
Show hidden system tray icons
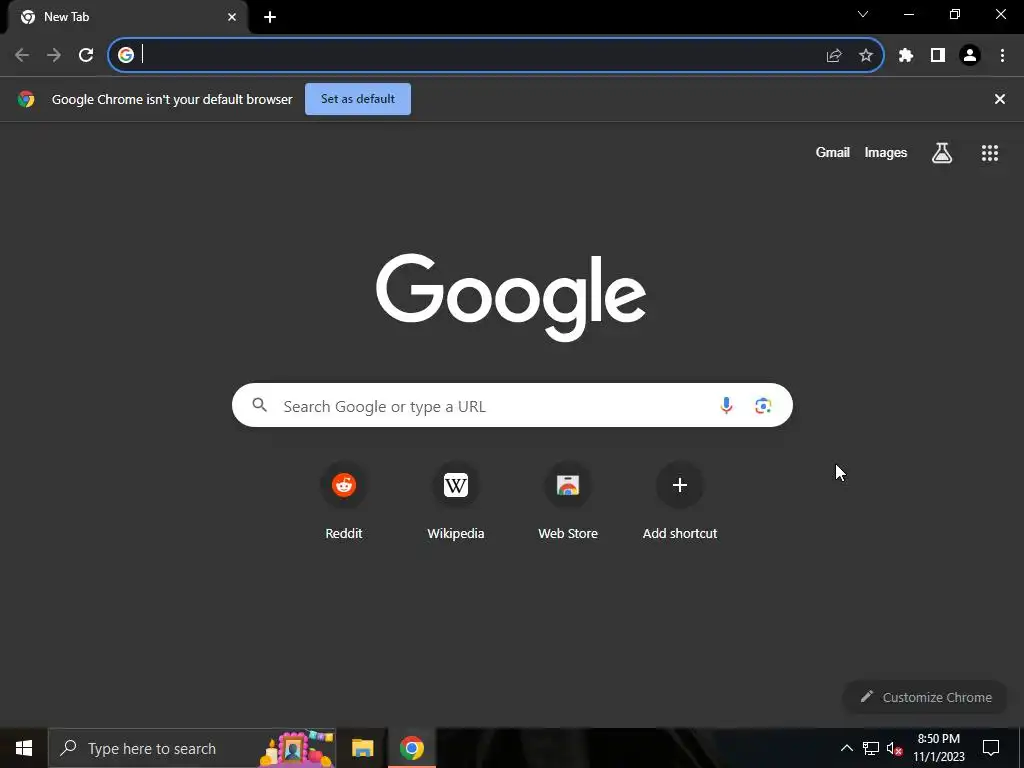click(x=846, y=748)
